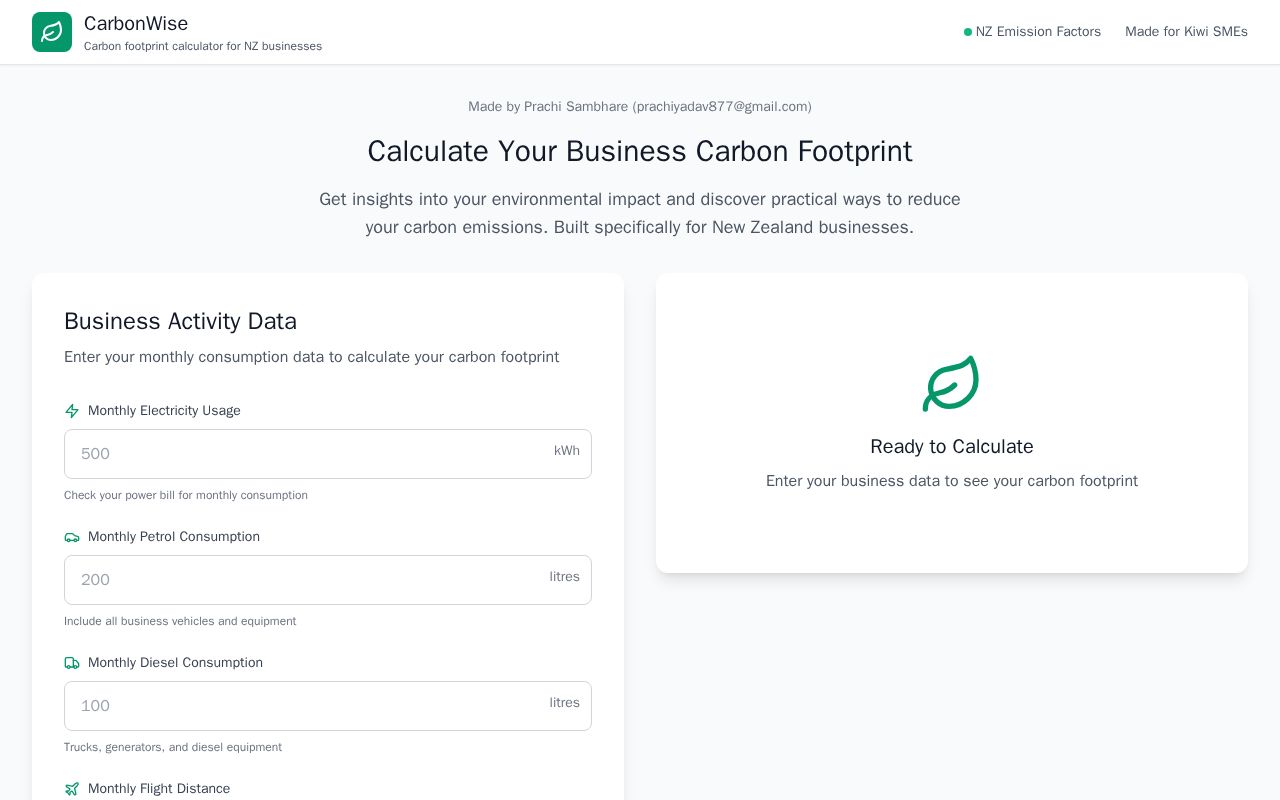Click the litres unit in the Petrol field

[x=565, y=577]
